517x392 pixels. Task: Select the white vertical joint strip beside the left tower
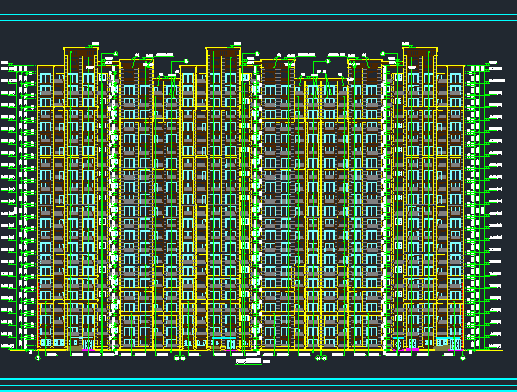pyautogui.click(x=113, y=207)
